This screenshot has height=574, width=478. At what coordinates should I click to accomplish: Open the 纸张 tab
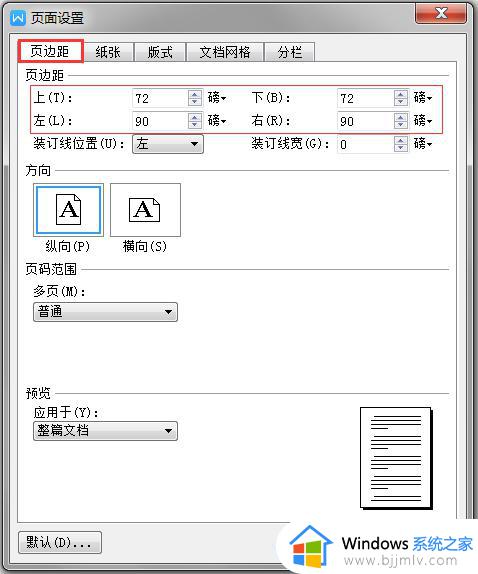click(x=108, y=52)
